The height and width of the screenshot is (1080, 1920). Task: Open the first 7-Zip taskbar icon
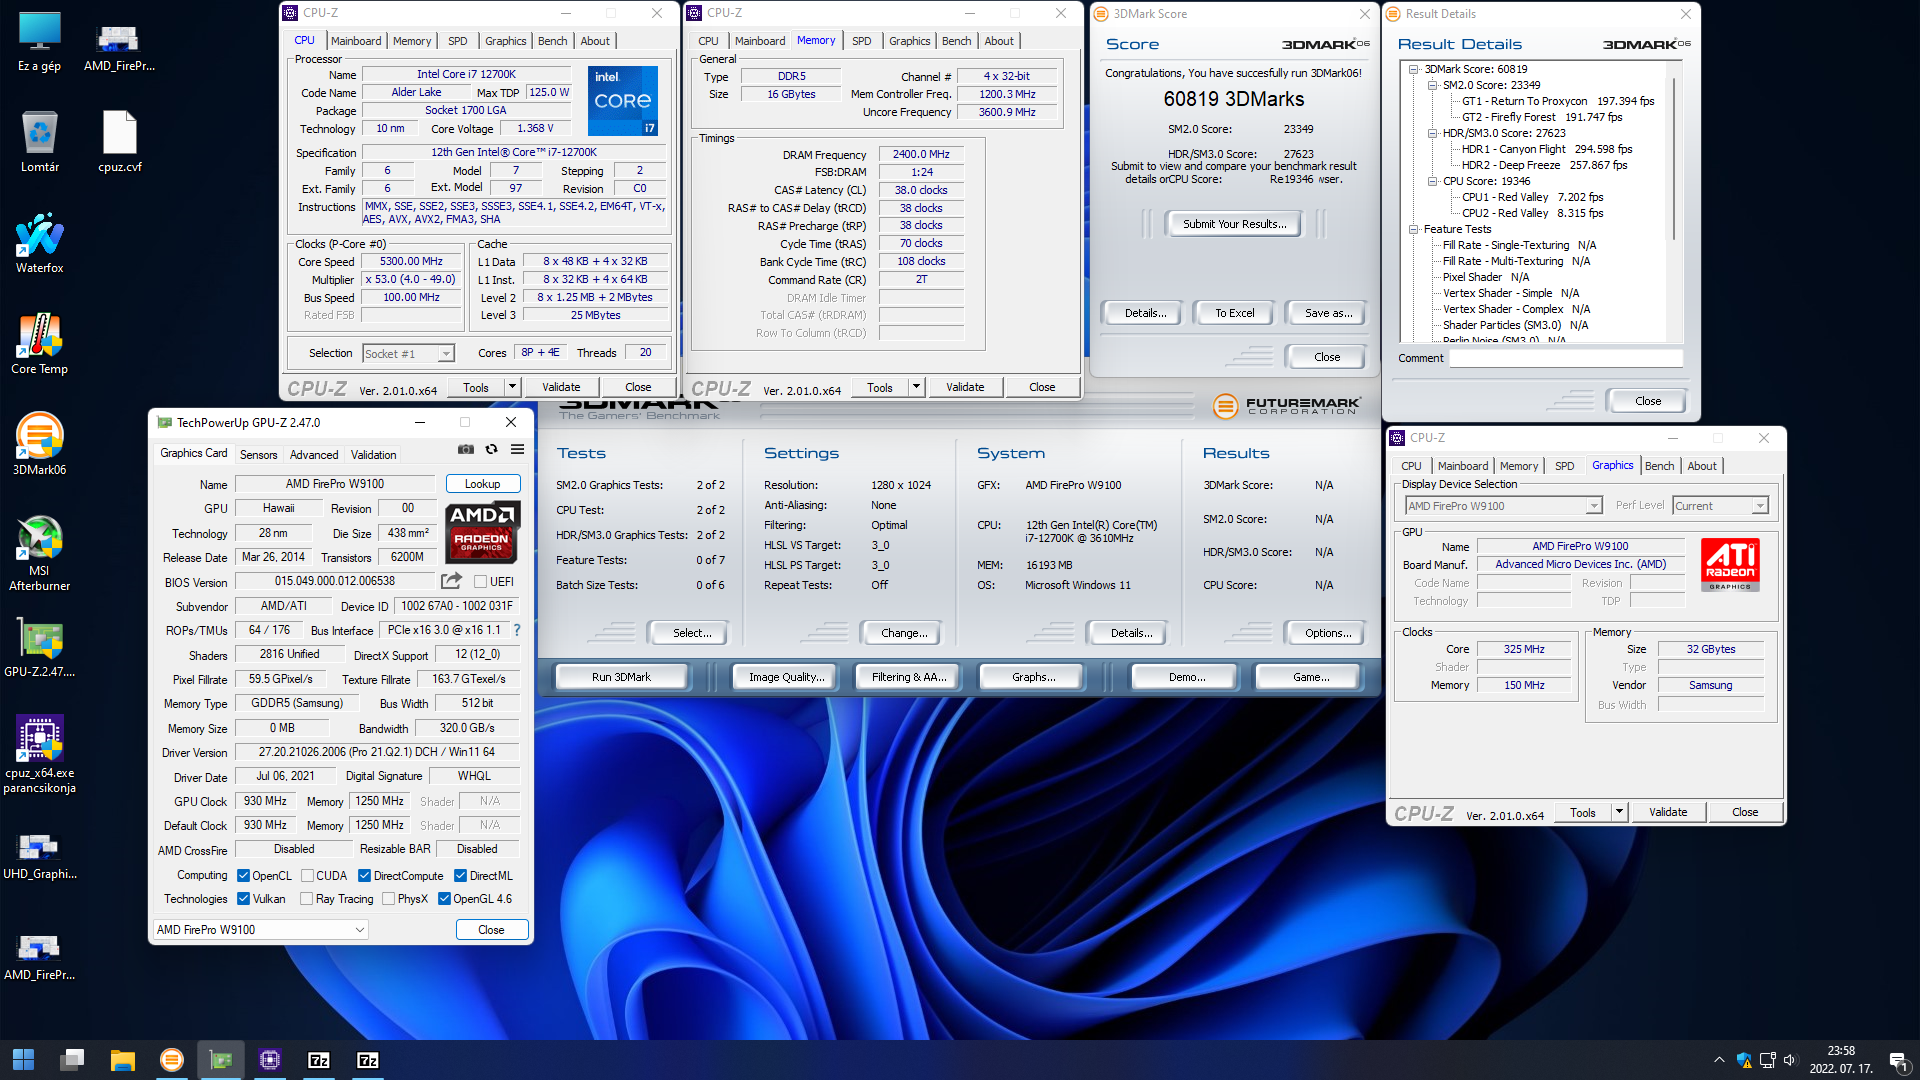coord(318,1060)
